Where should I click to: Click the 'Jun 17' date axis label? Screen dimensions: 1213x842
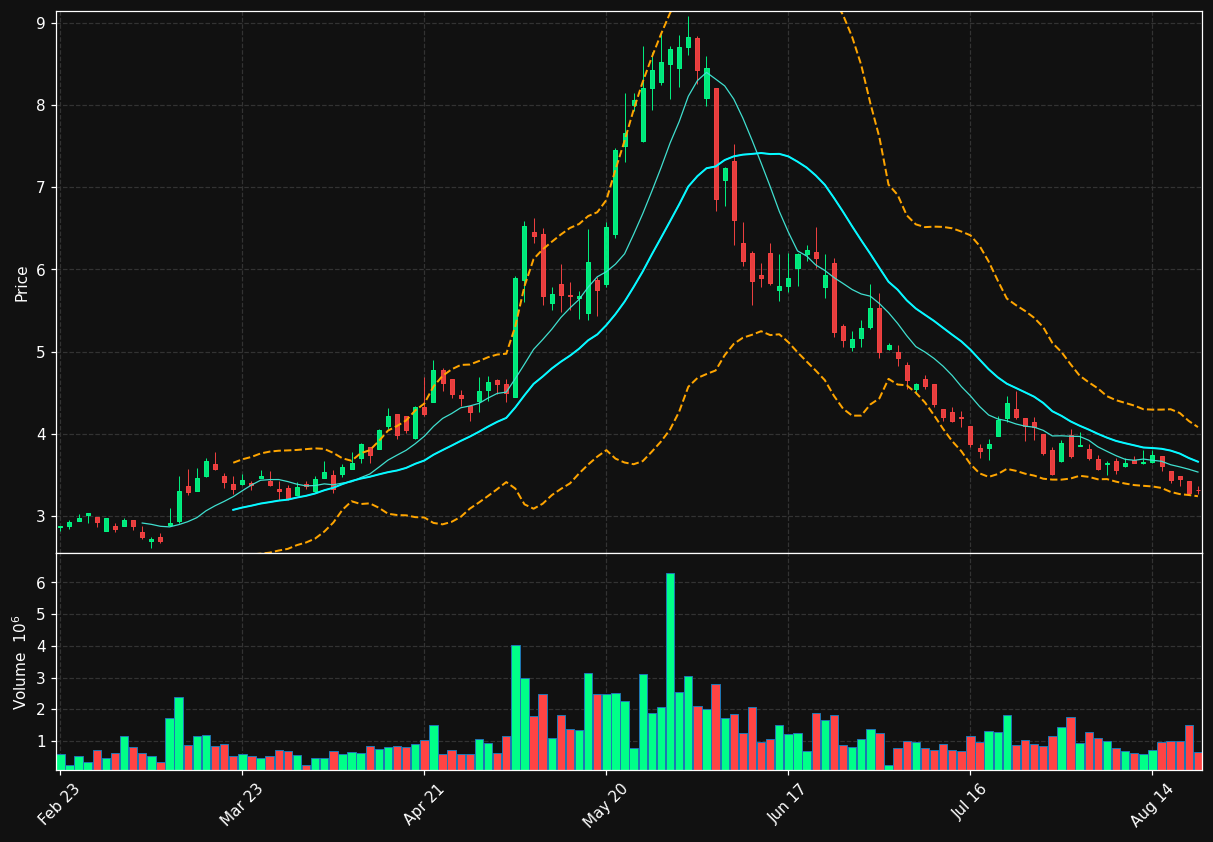pos(788,804)
